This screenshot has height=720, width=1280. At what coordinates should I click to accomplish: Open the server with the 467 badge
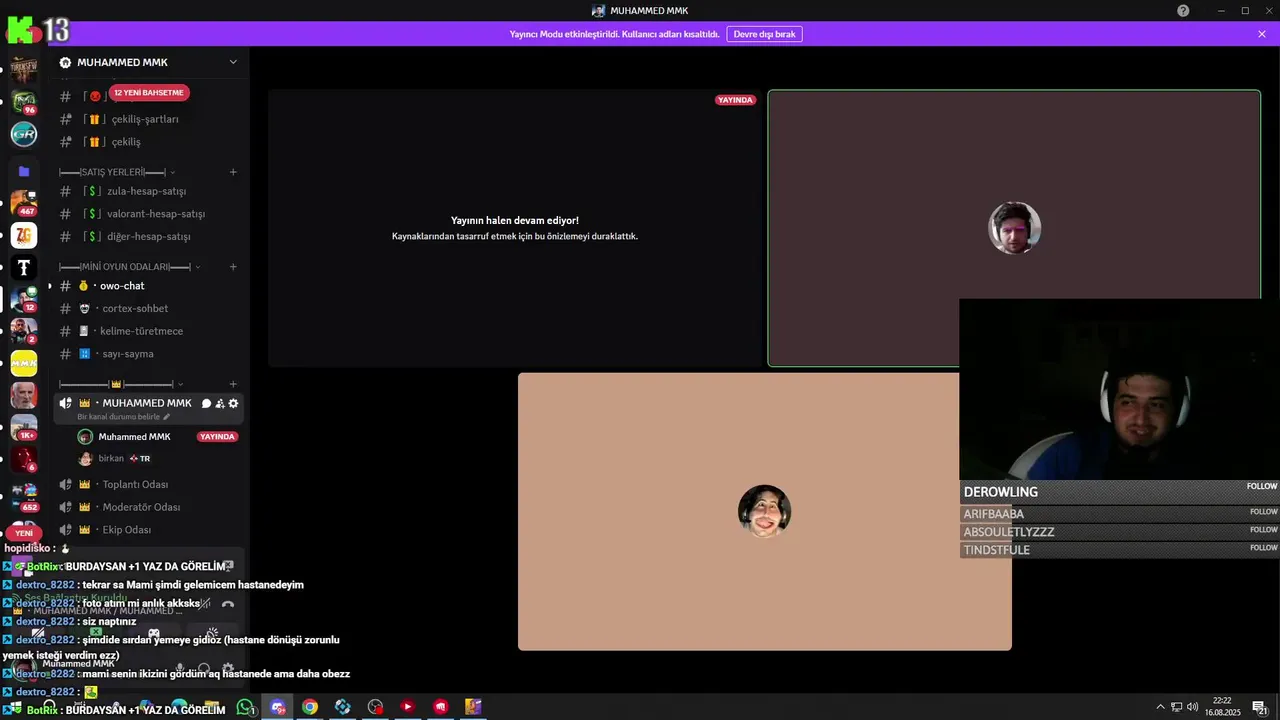pyautogui.click(x=24, y=203)
